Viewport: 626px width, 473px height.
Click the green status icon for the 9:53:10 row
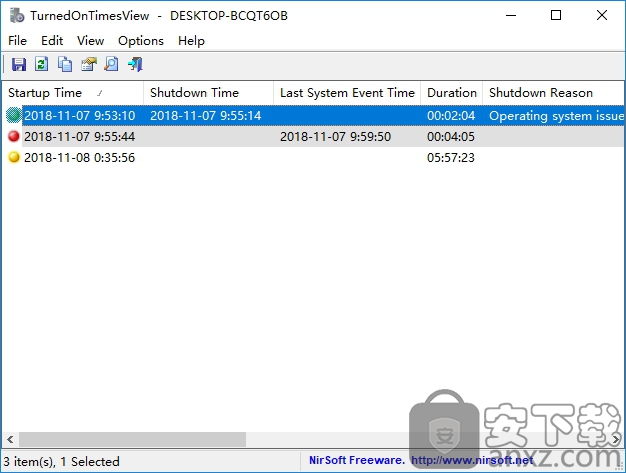[14, 115]
